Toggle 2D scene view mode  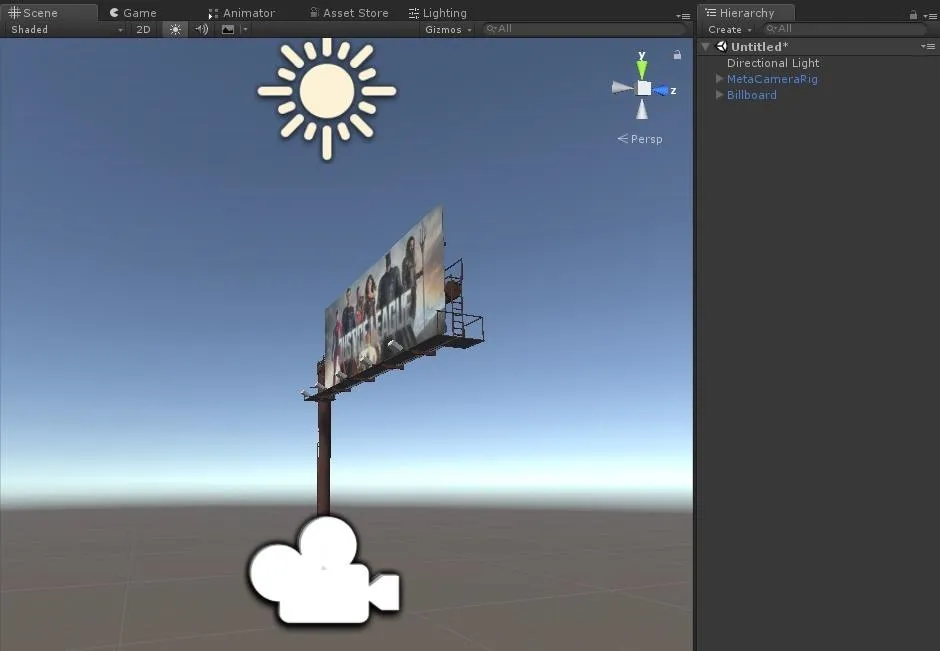click(x=143, y=29)
